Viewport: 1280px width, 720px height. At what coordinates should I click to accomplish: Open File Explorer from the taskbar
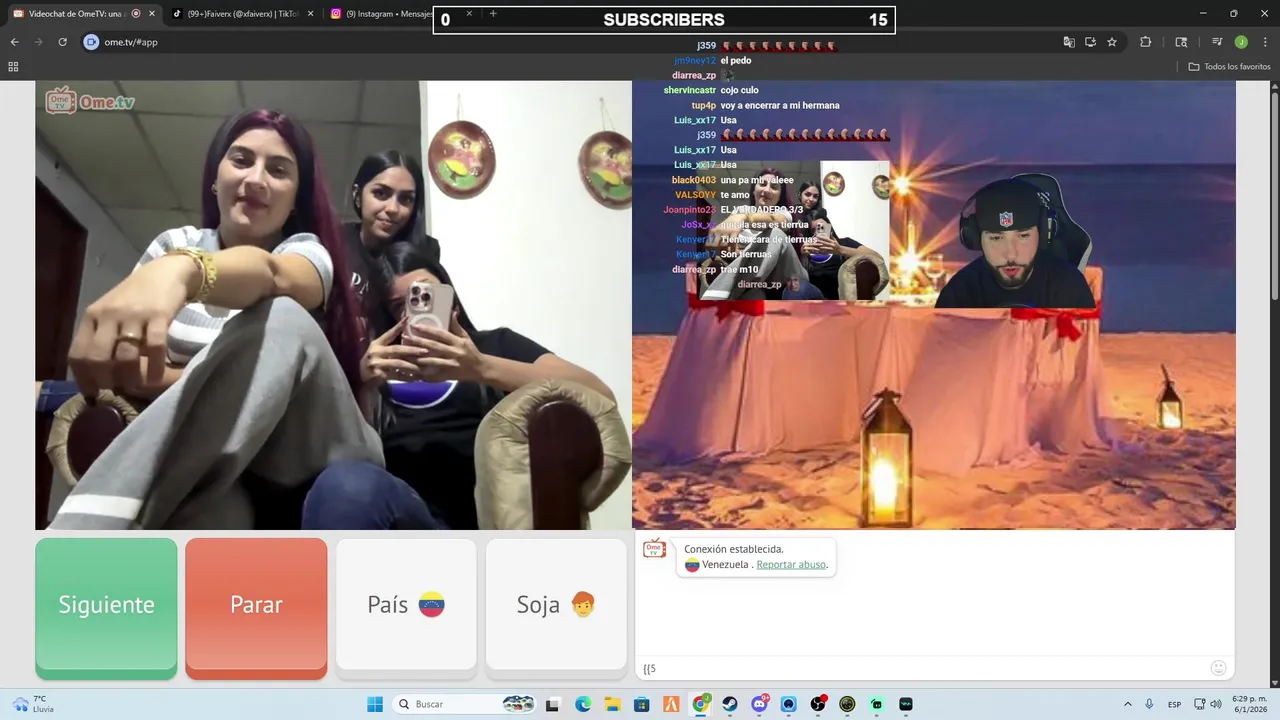coord(612,704)
